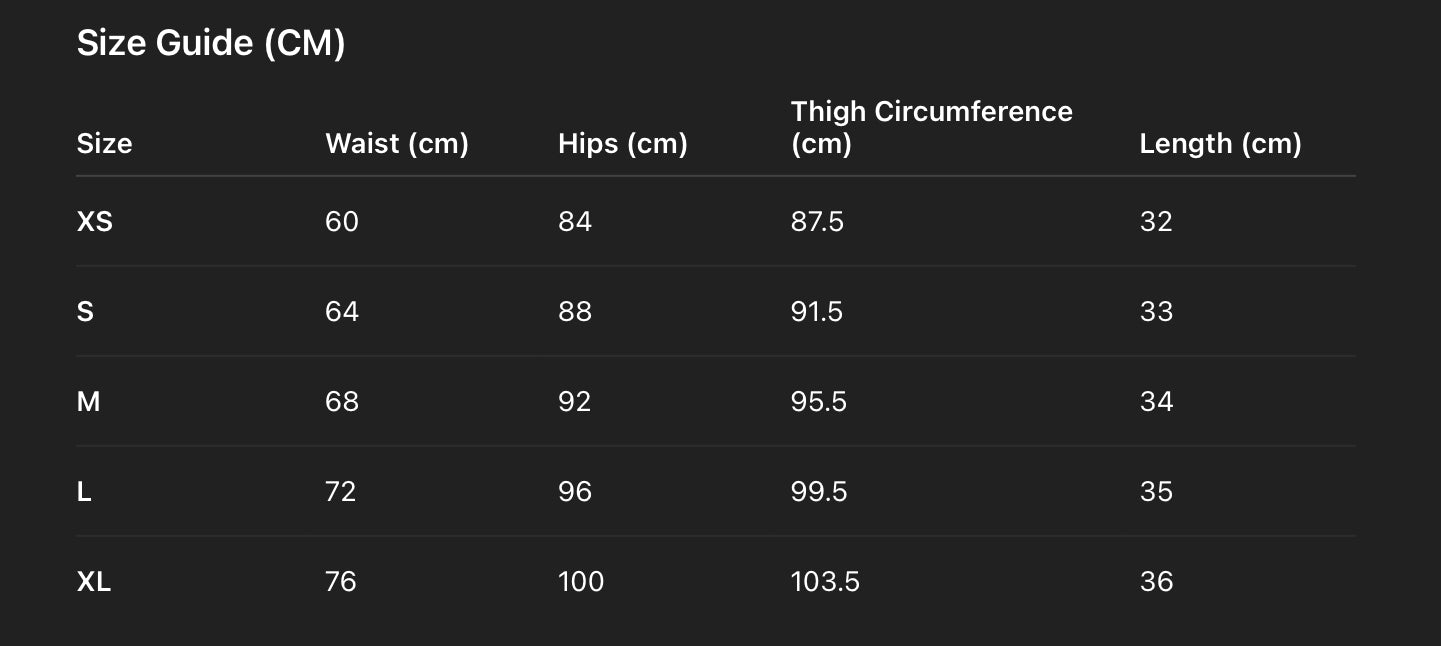
Task: Select the M size row label
Action: 88,401
